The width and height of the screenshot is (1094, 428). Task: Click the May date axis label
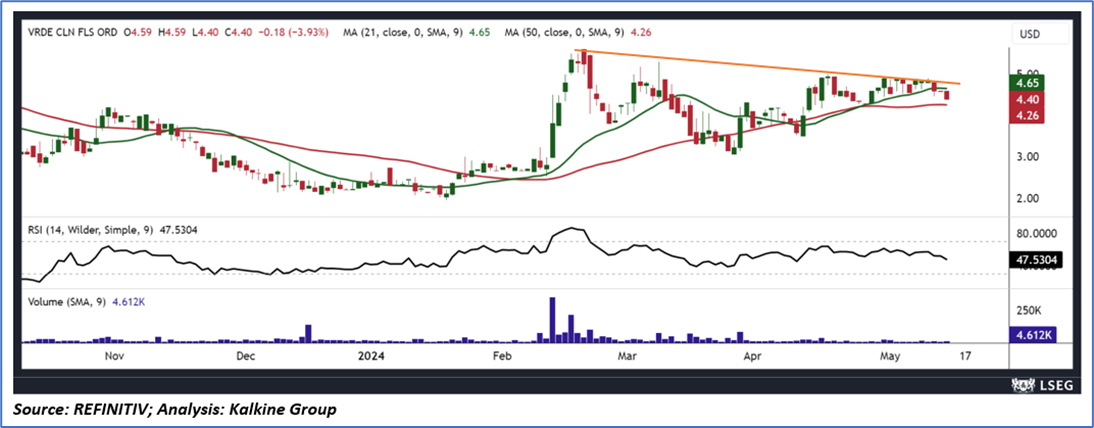tap(890, 356)
